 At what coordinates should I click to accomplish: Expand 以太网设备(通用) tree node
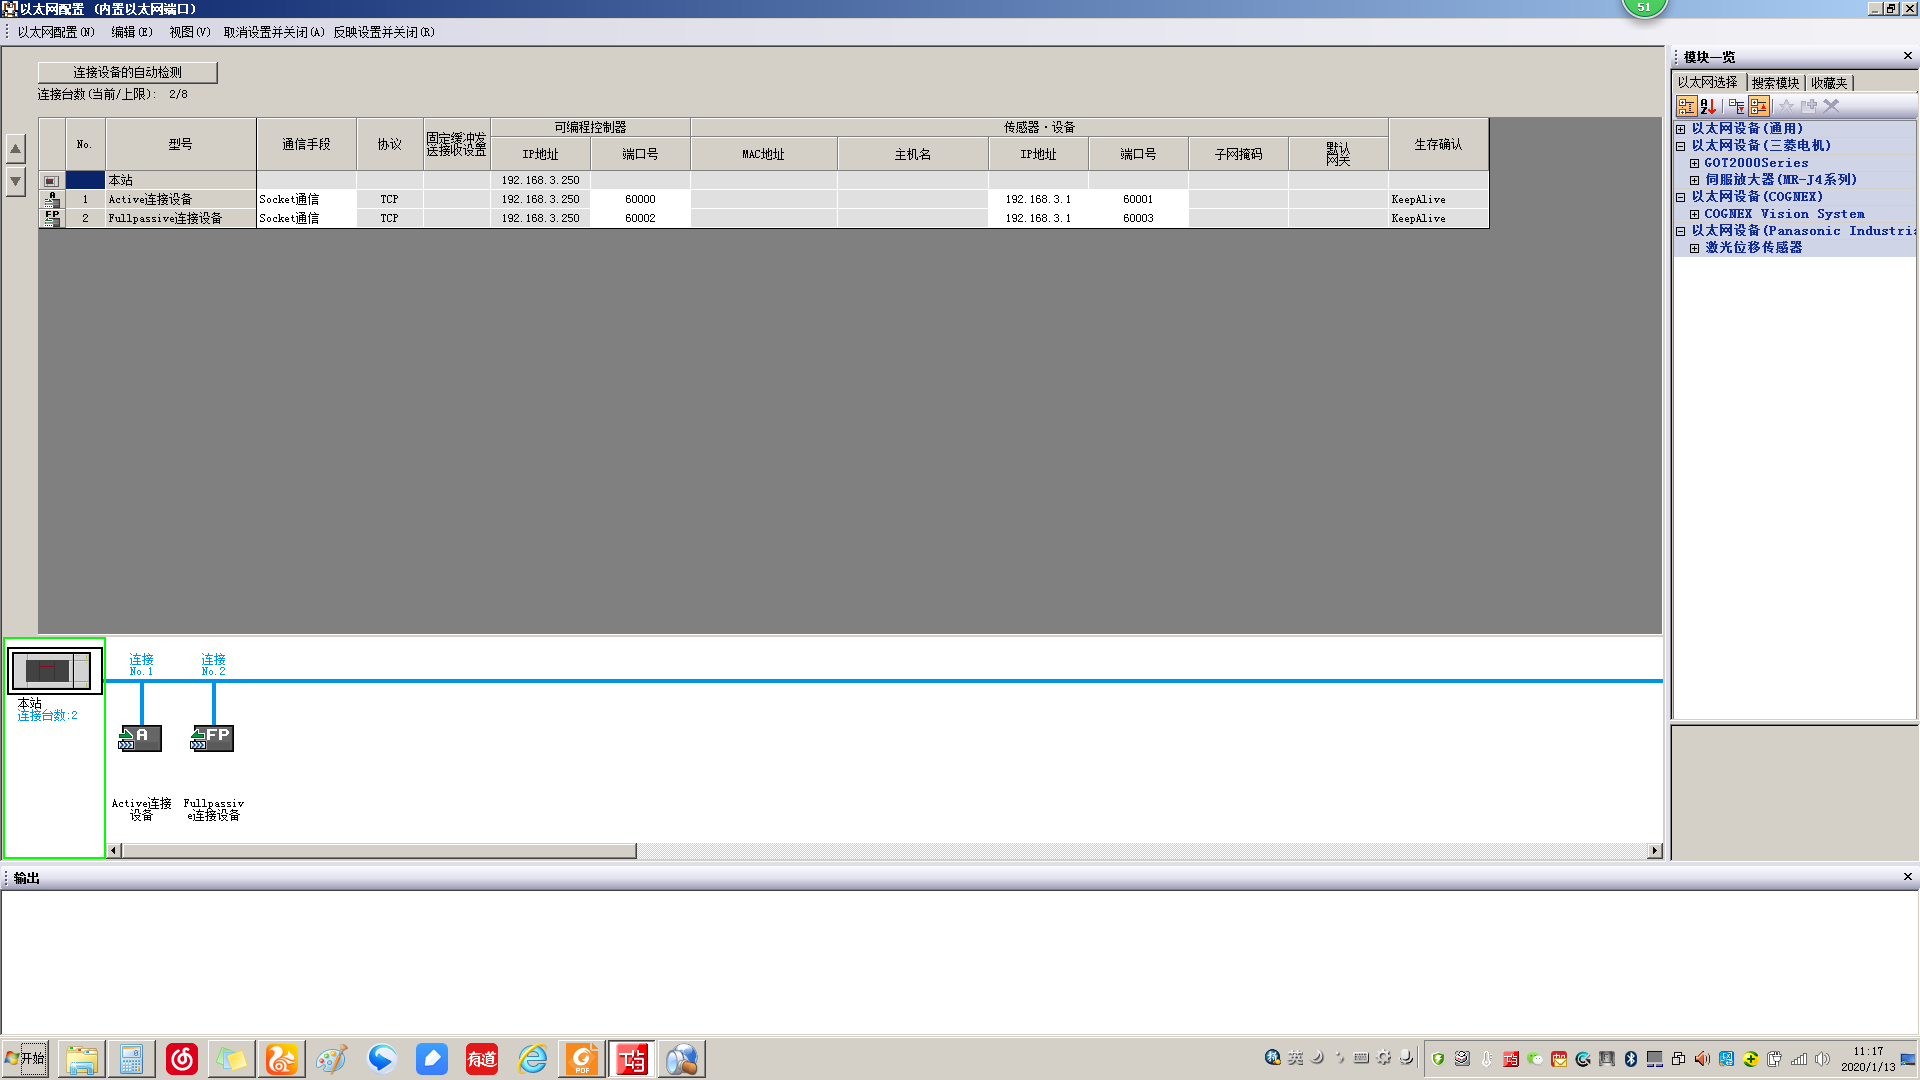pyautogui.click(x=1681, y=129)
